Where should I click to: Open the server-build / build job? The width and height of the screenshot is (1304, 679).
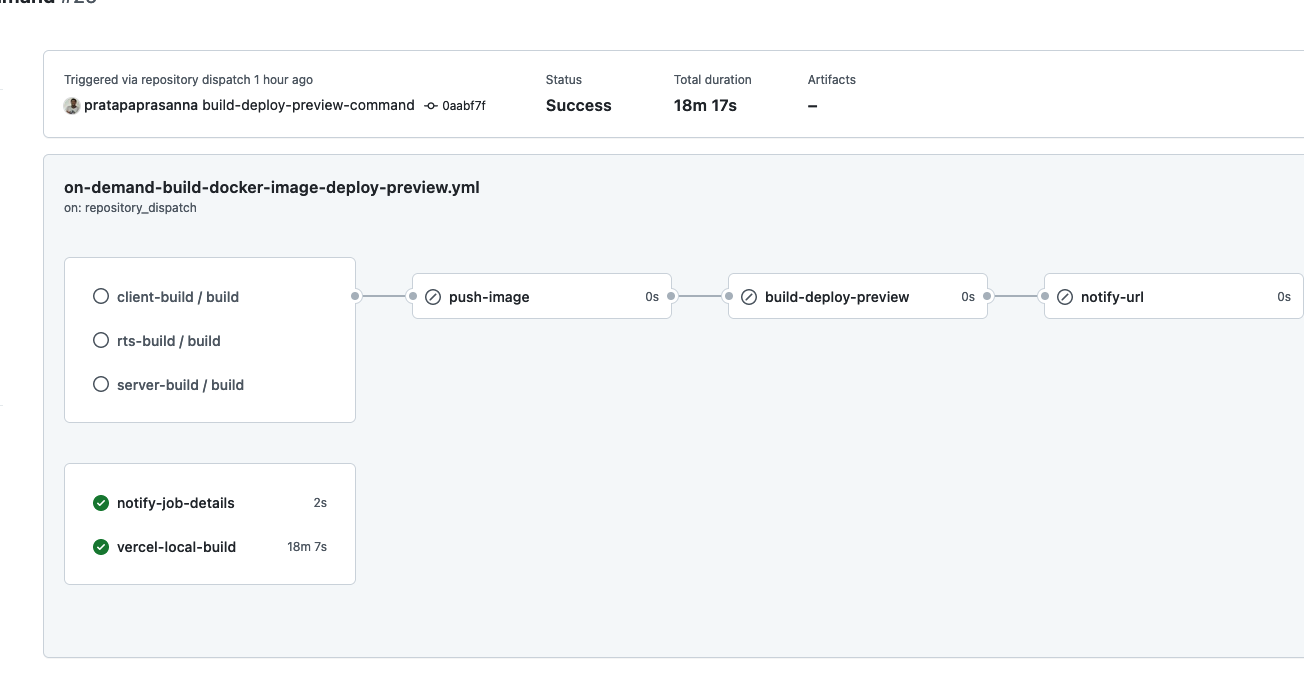click(180, 385)
